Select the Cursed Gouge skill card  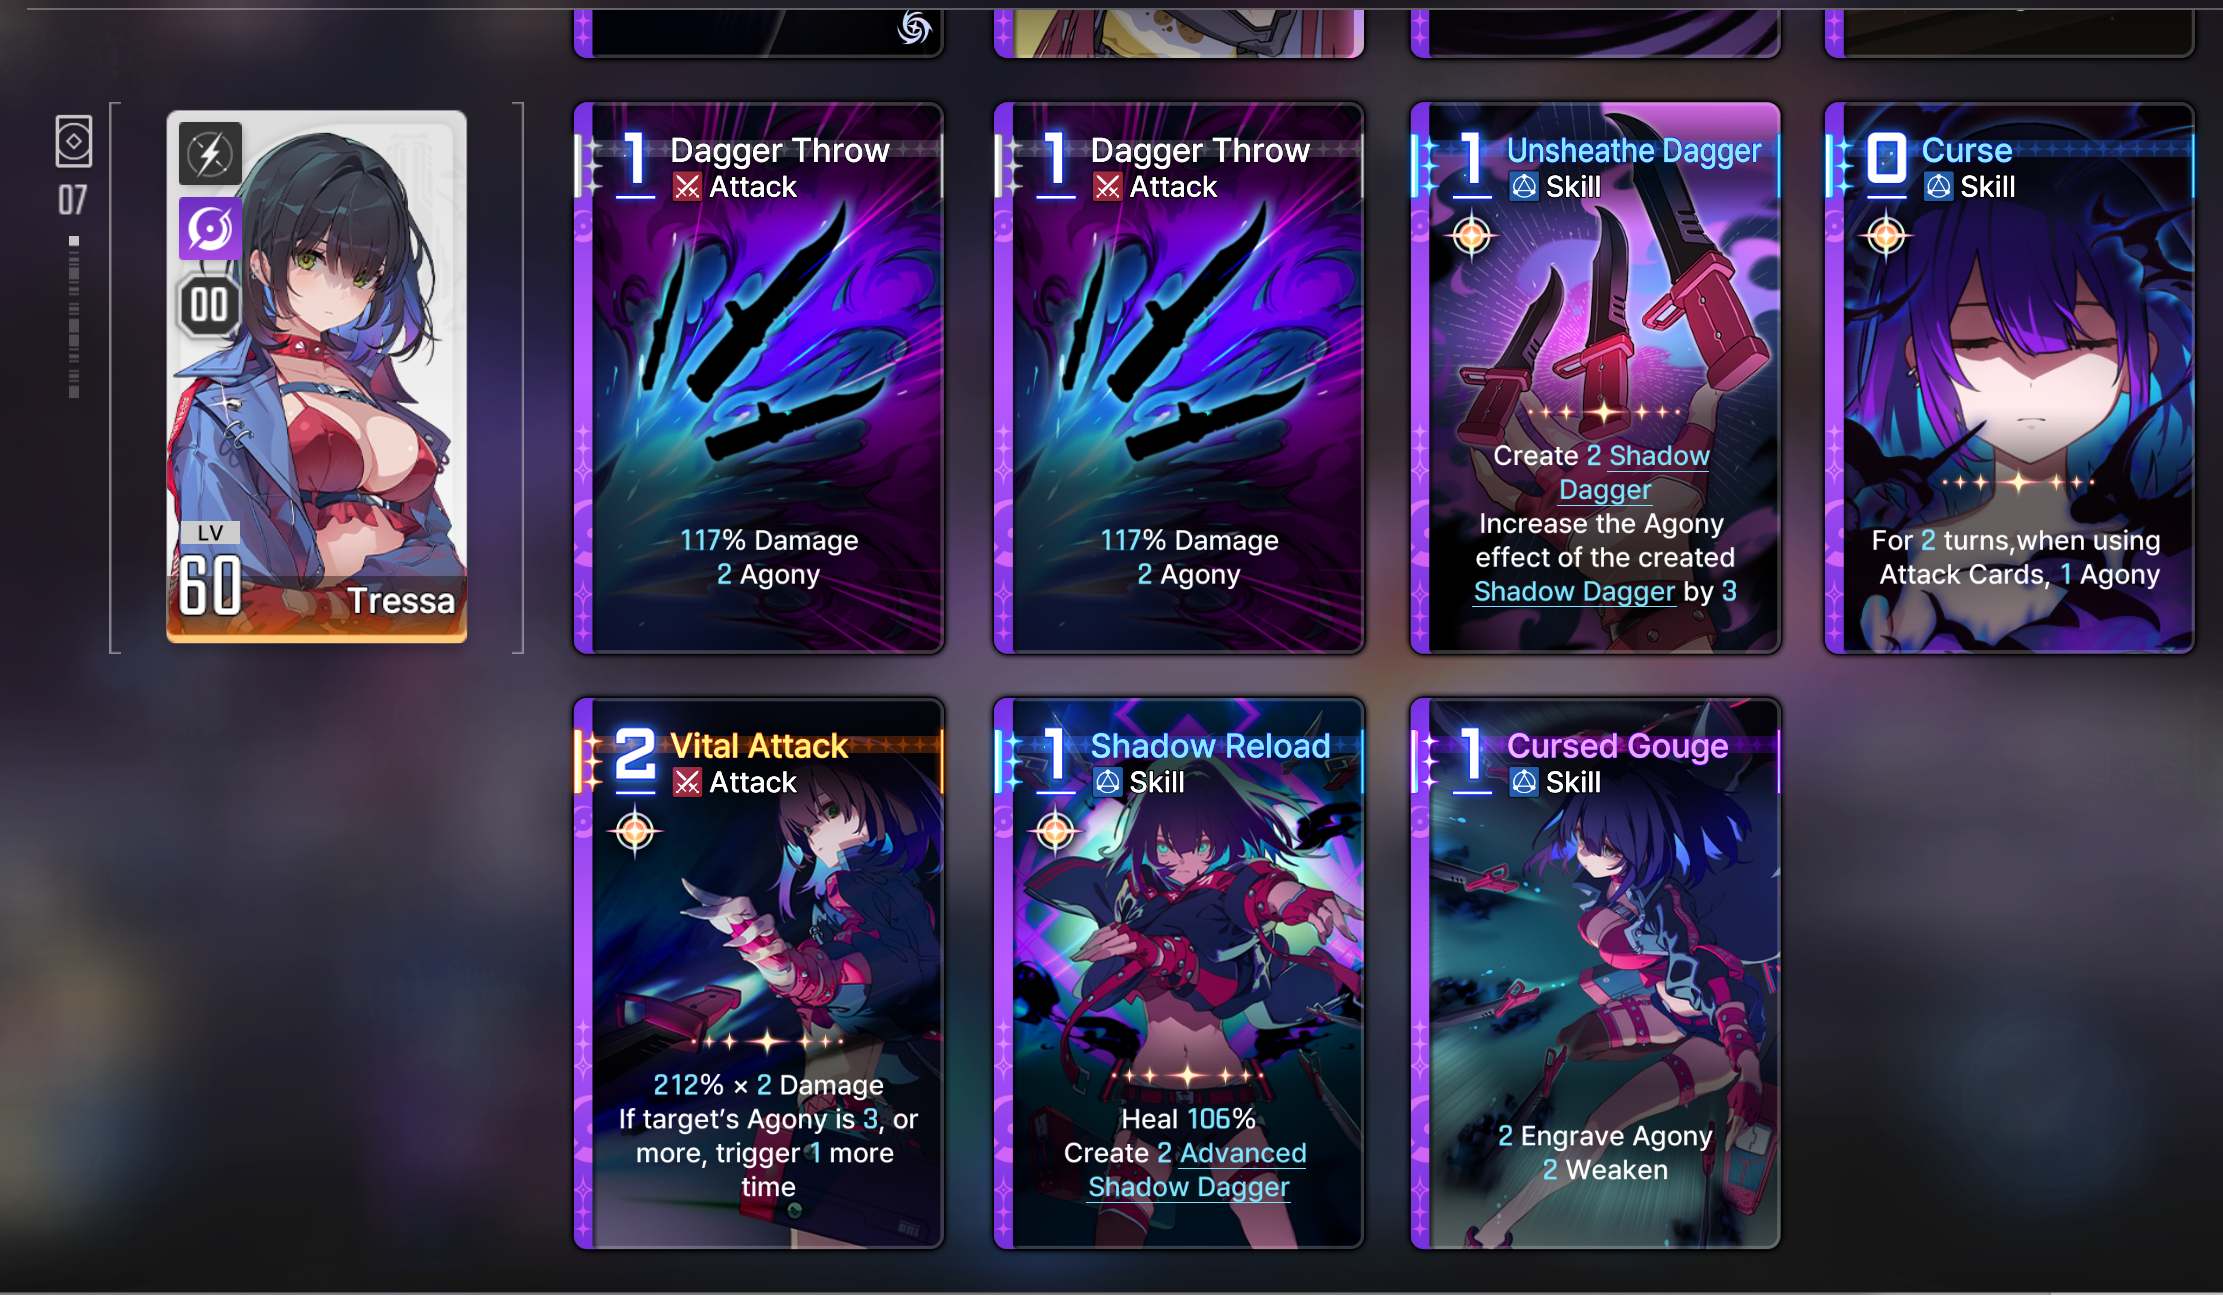click(1595, 973)
